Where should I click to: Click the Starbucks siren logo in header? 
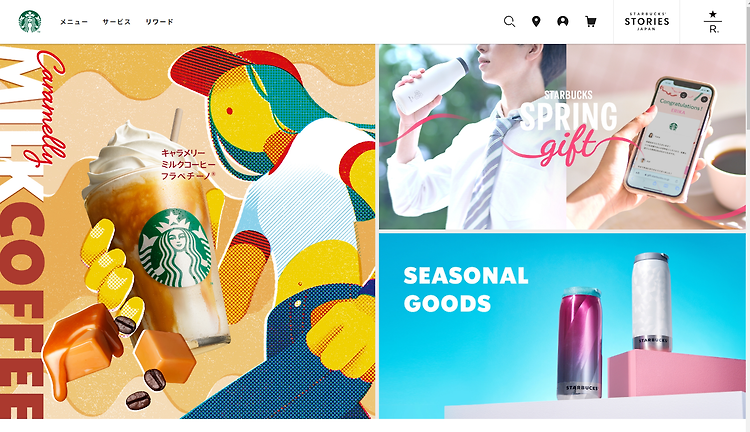30,22
